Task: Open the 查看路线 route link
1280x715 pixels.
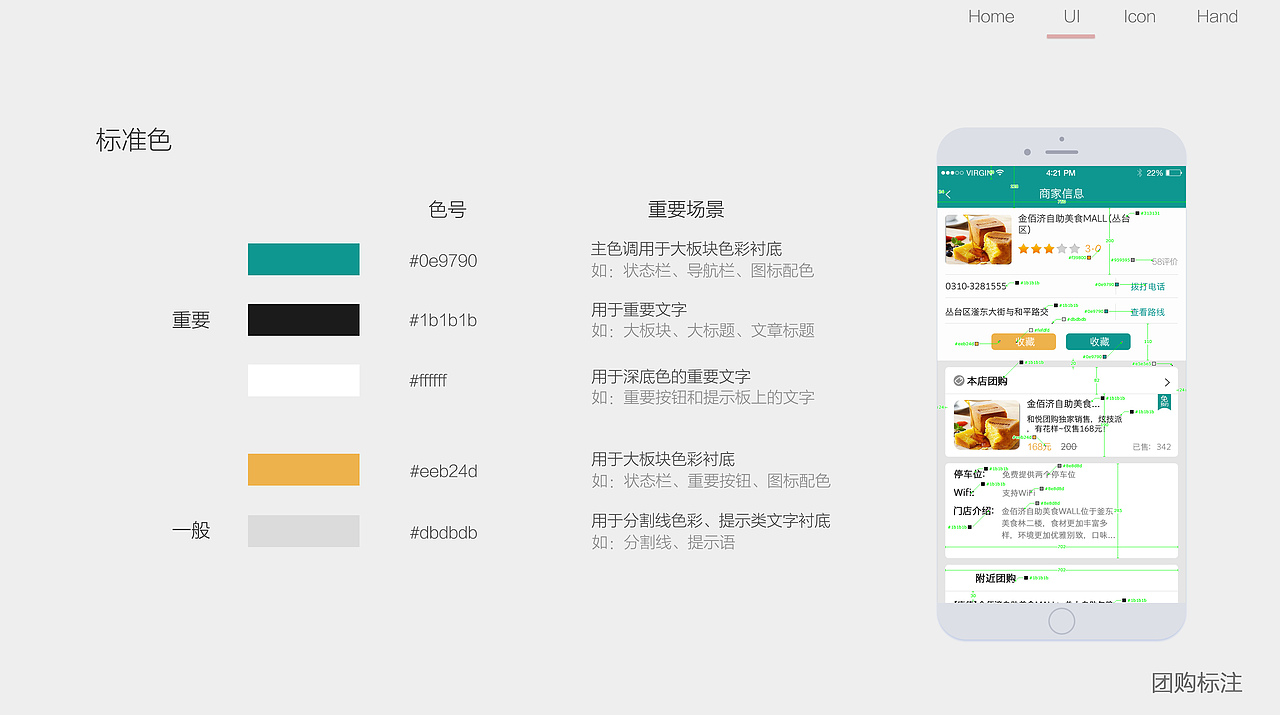Action: 1148,313
